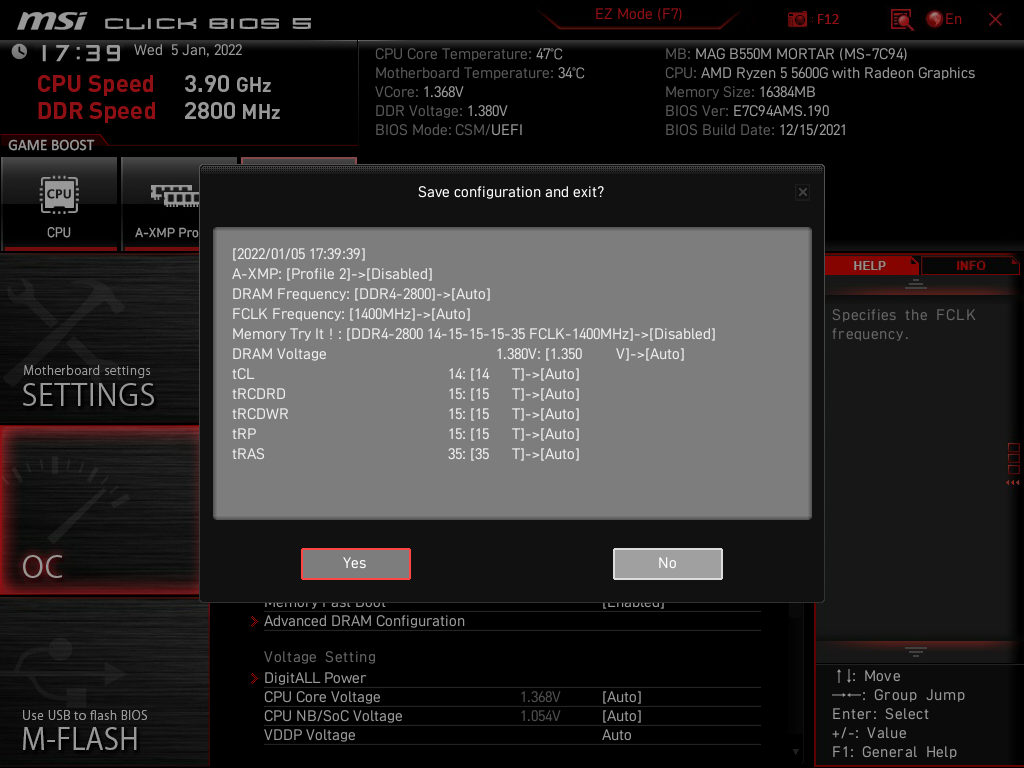
Task: Open the OC overclocking section
Action: click(x=100, y=511)
